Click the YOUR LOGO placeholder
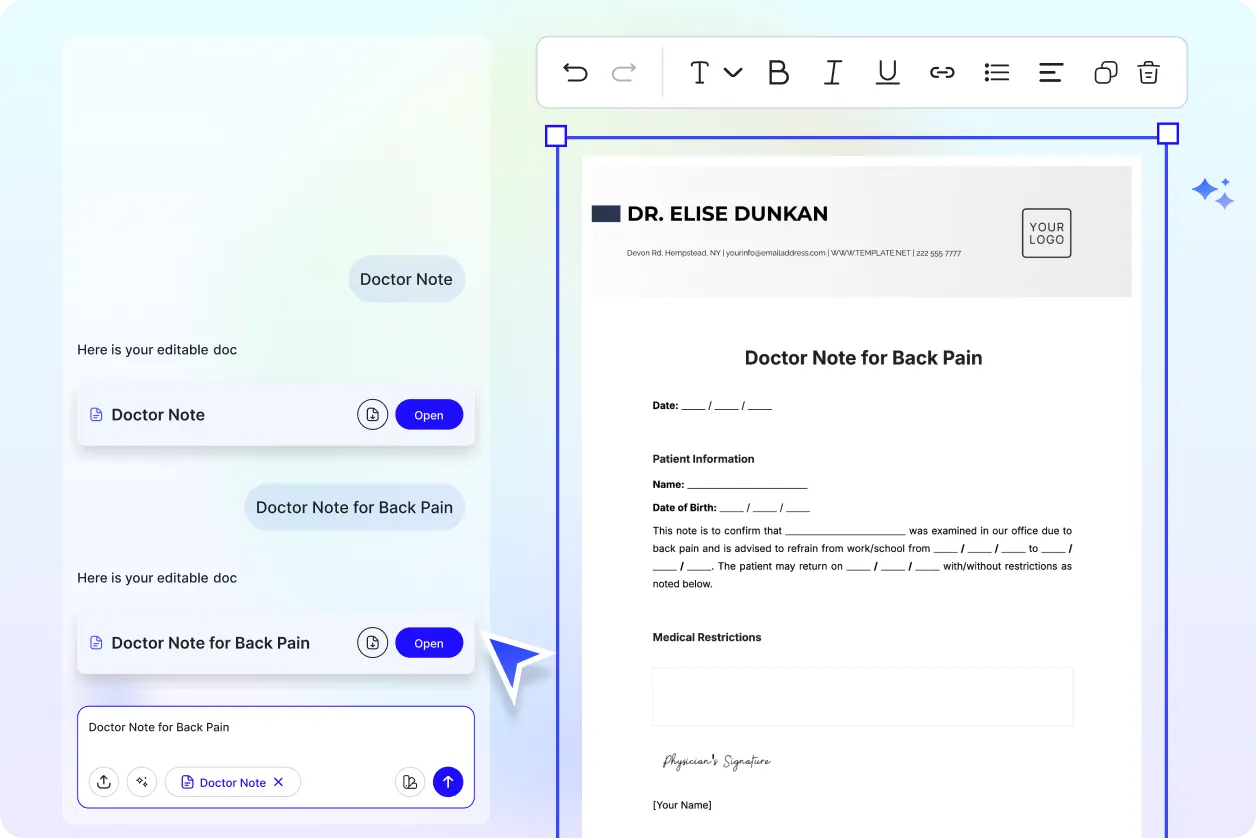This screenshot has height=838, width=1256. [1046, 233]
